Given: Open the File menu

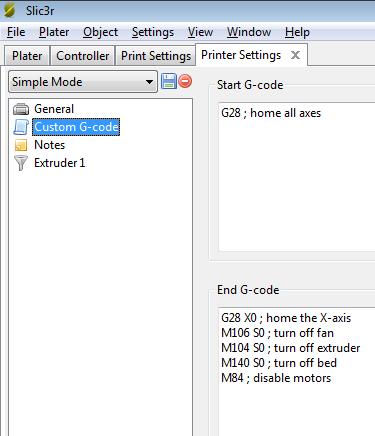Looking at the screenshot, I should click(16, 32).
